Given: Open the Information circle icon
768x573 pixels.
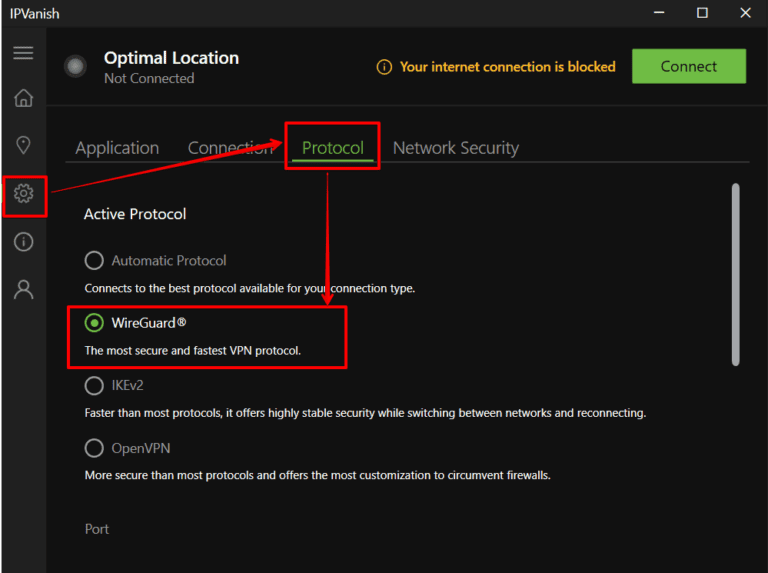Looking at the screenshot, I should click(24, 242).
